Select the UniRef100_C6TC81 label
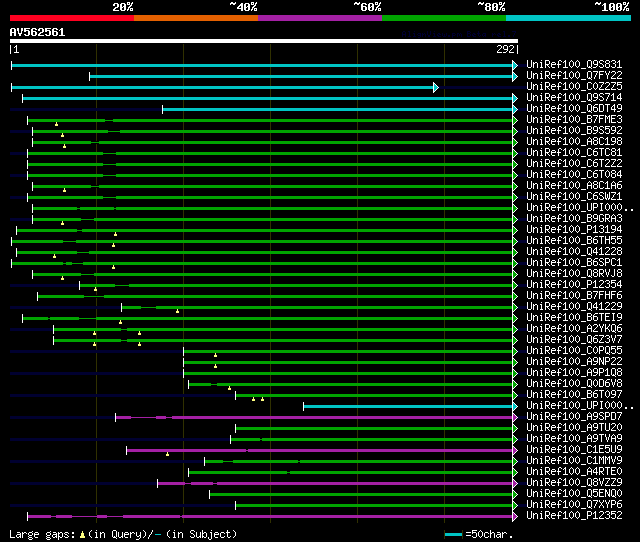 point(574,152)
